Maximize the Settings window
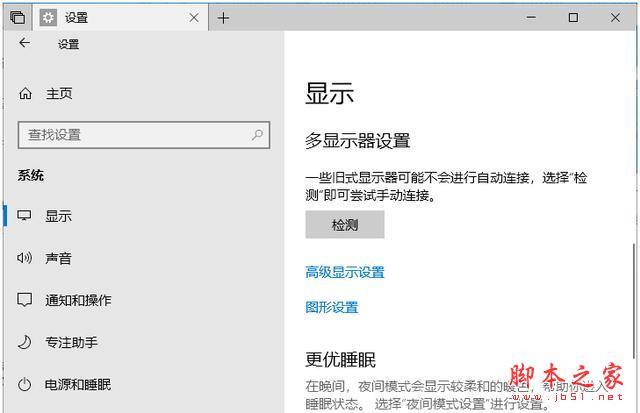 pos(573,17)
